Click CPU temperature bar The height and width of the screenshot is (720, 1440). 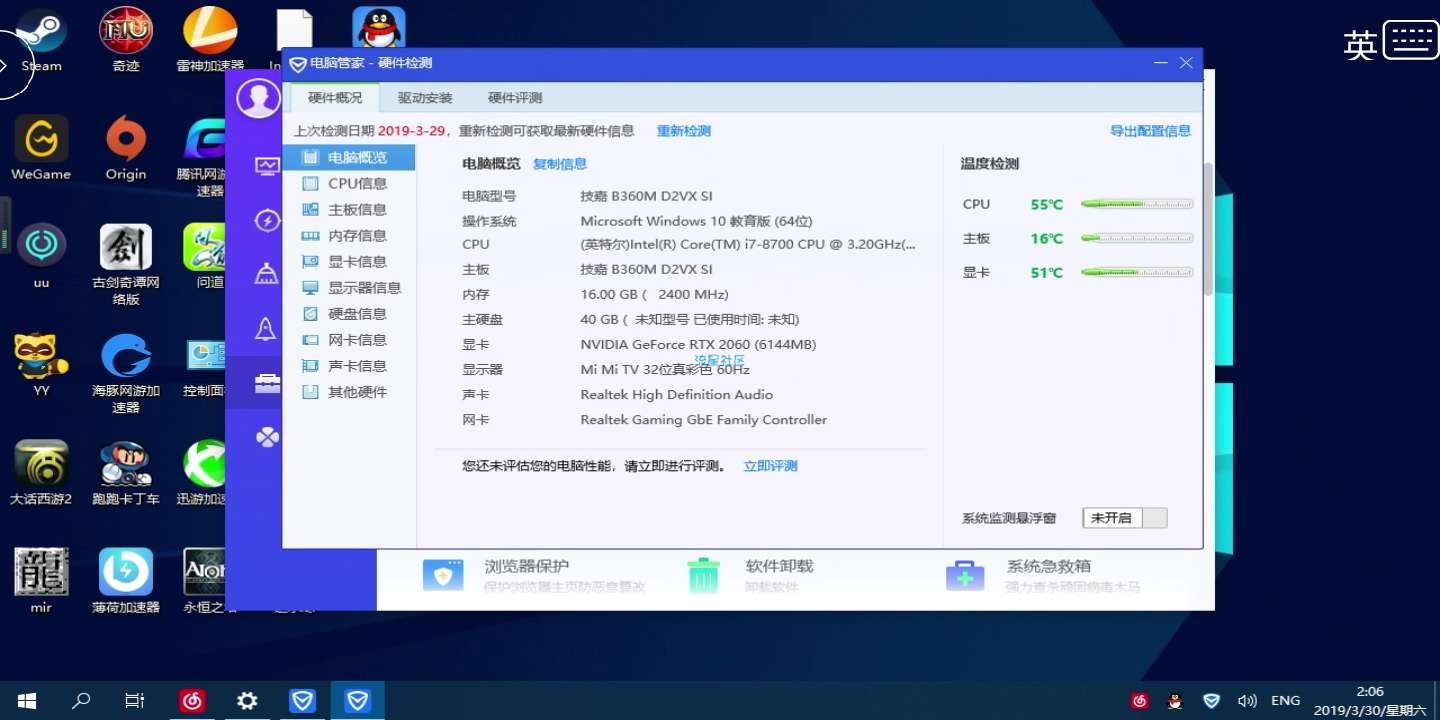pos(1137,204)
